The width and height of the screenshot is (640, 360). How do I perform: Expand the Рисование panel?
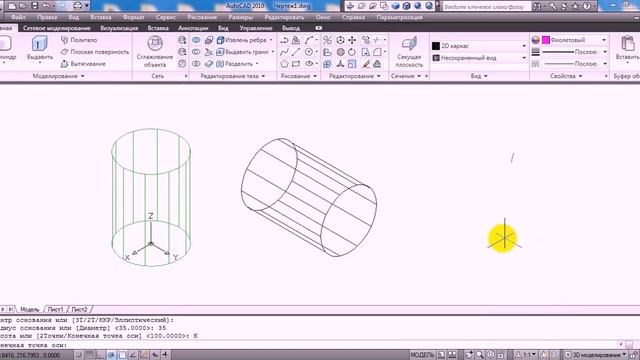pos(299,76)
